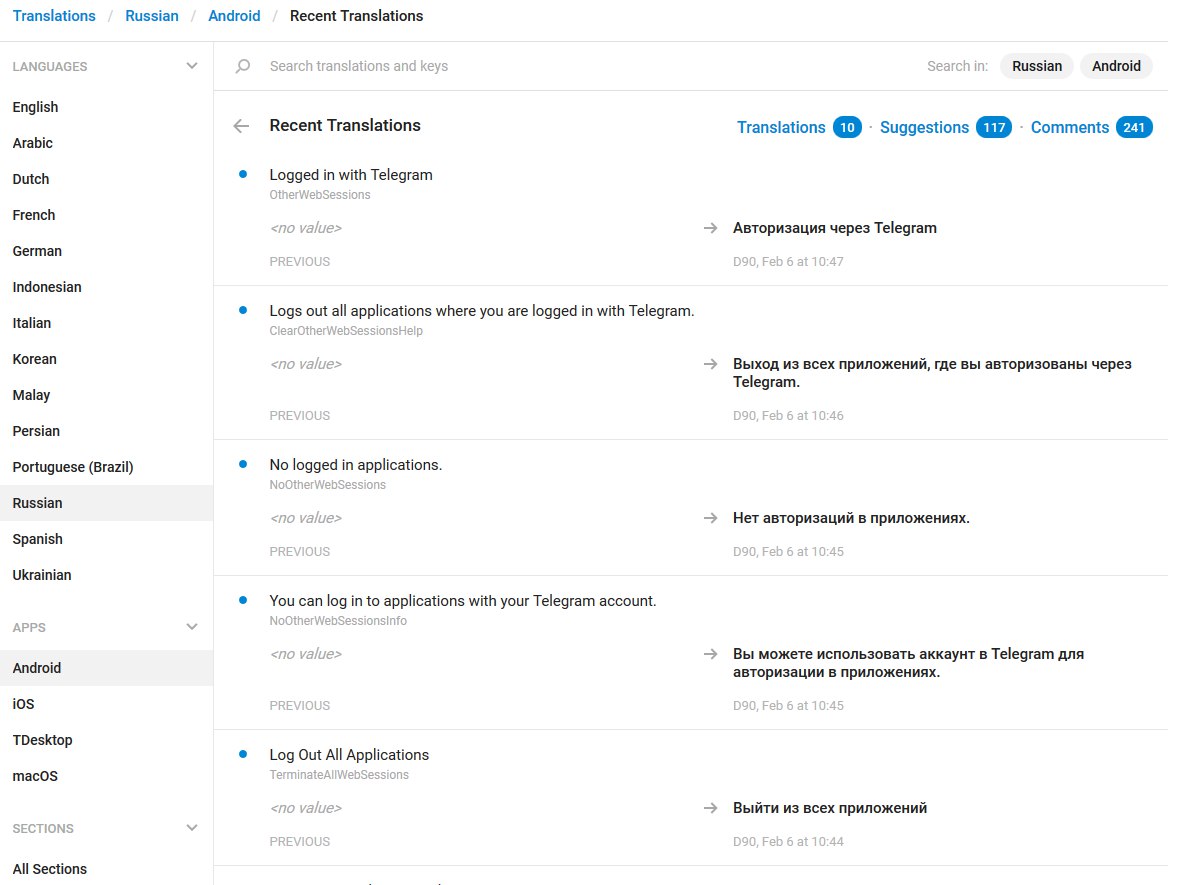The image size is (1177, 885).
Task: Open Translations breadcrumb link
Action: click(x=54, y=16)
